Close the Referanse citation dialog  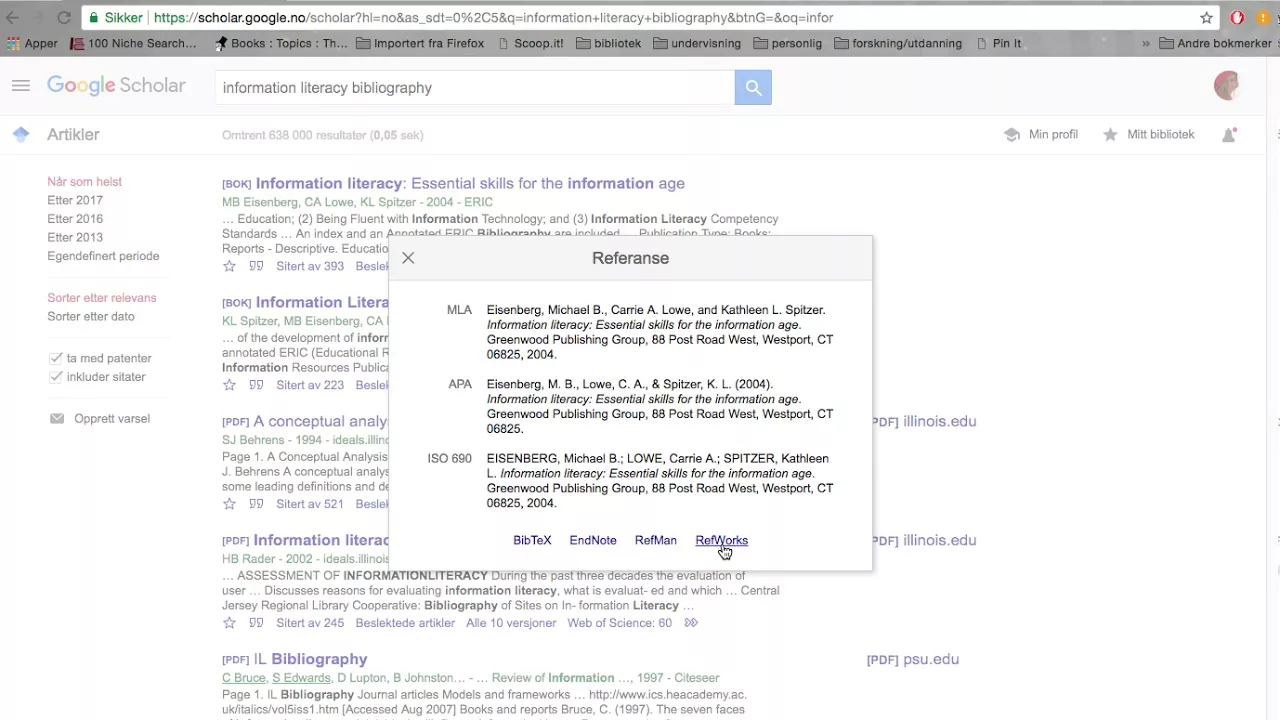(408, 258)
